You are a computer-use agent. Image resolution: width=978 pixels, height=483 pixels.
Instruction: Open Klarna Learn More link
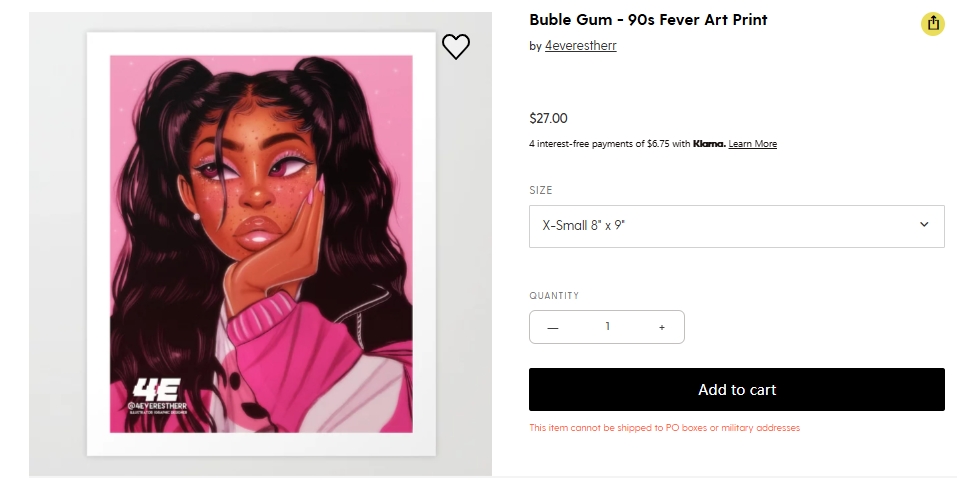coord(752,144)
